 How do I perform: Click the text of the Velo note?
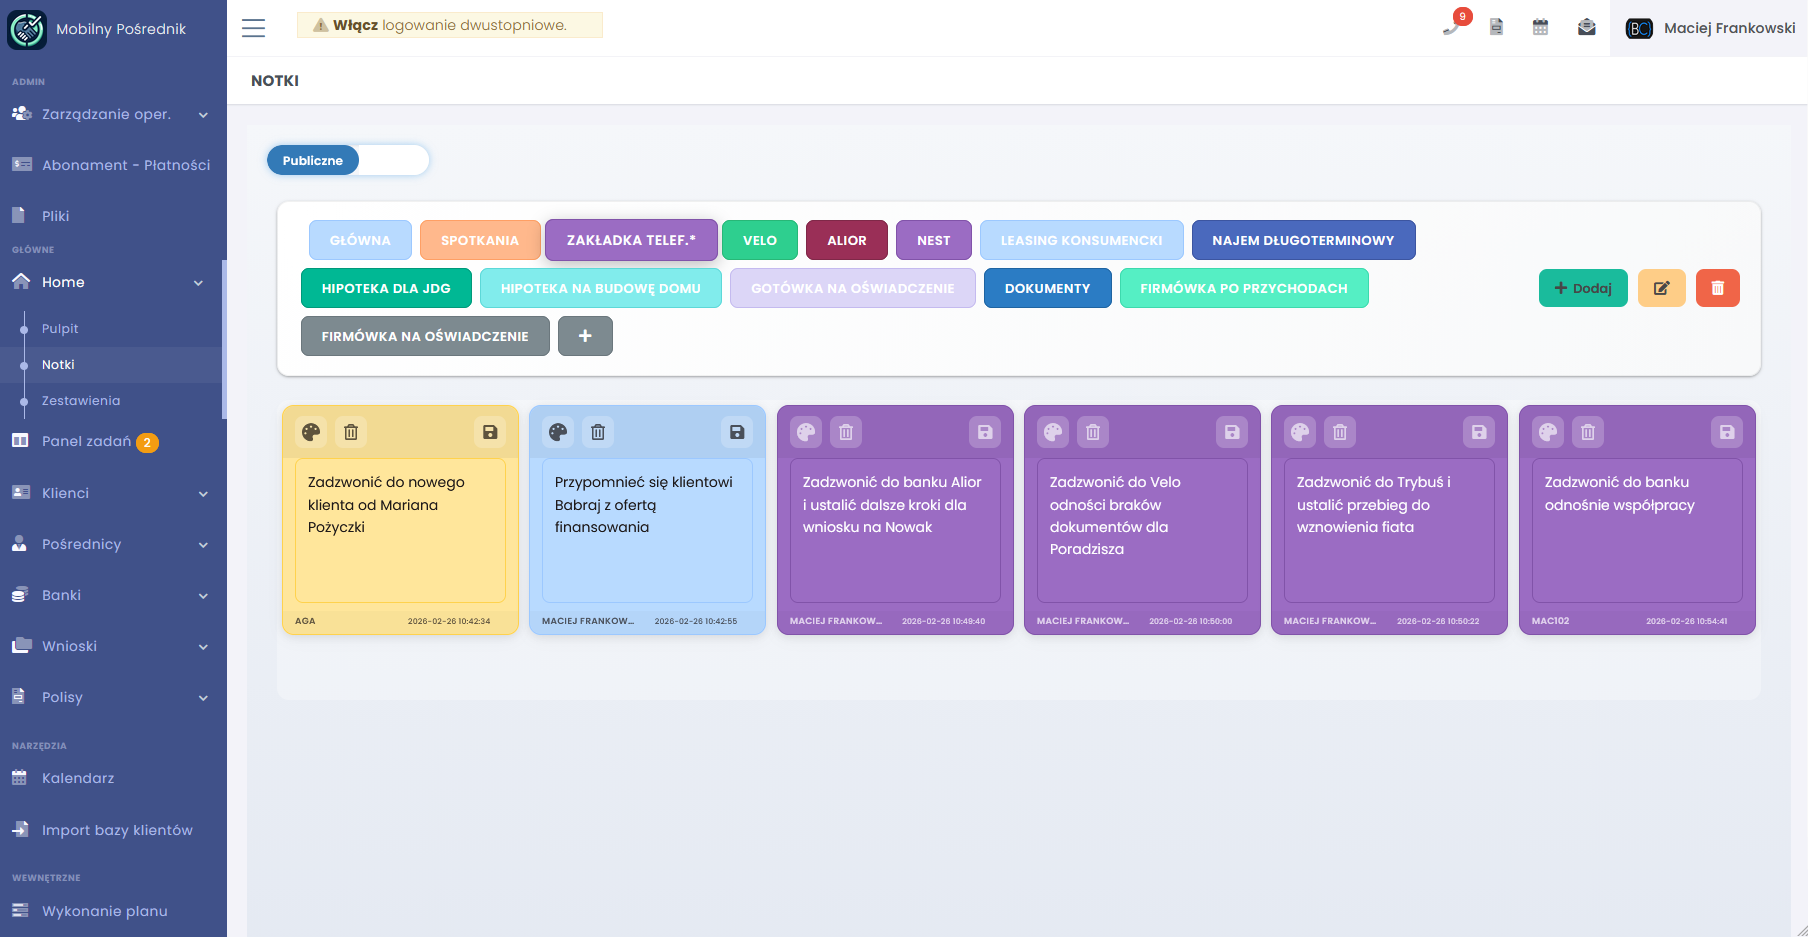click(1114, 515)
